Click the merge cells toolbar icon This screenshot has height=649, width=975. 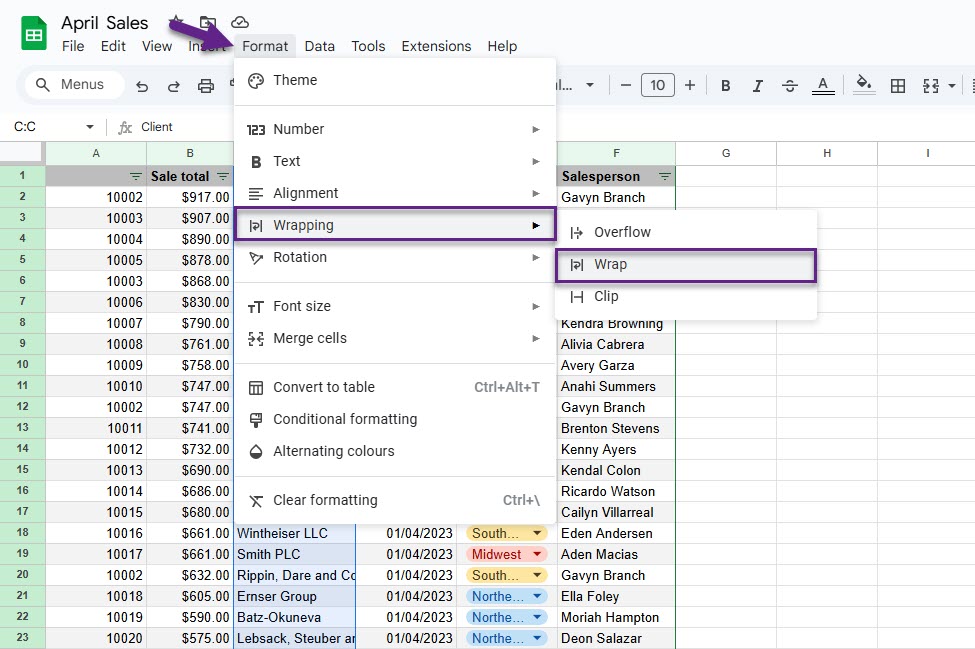pos(931,86)
